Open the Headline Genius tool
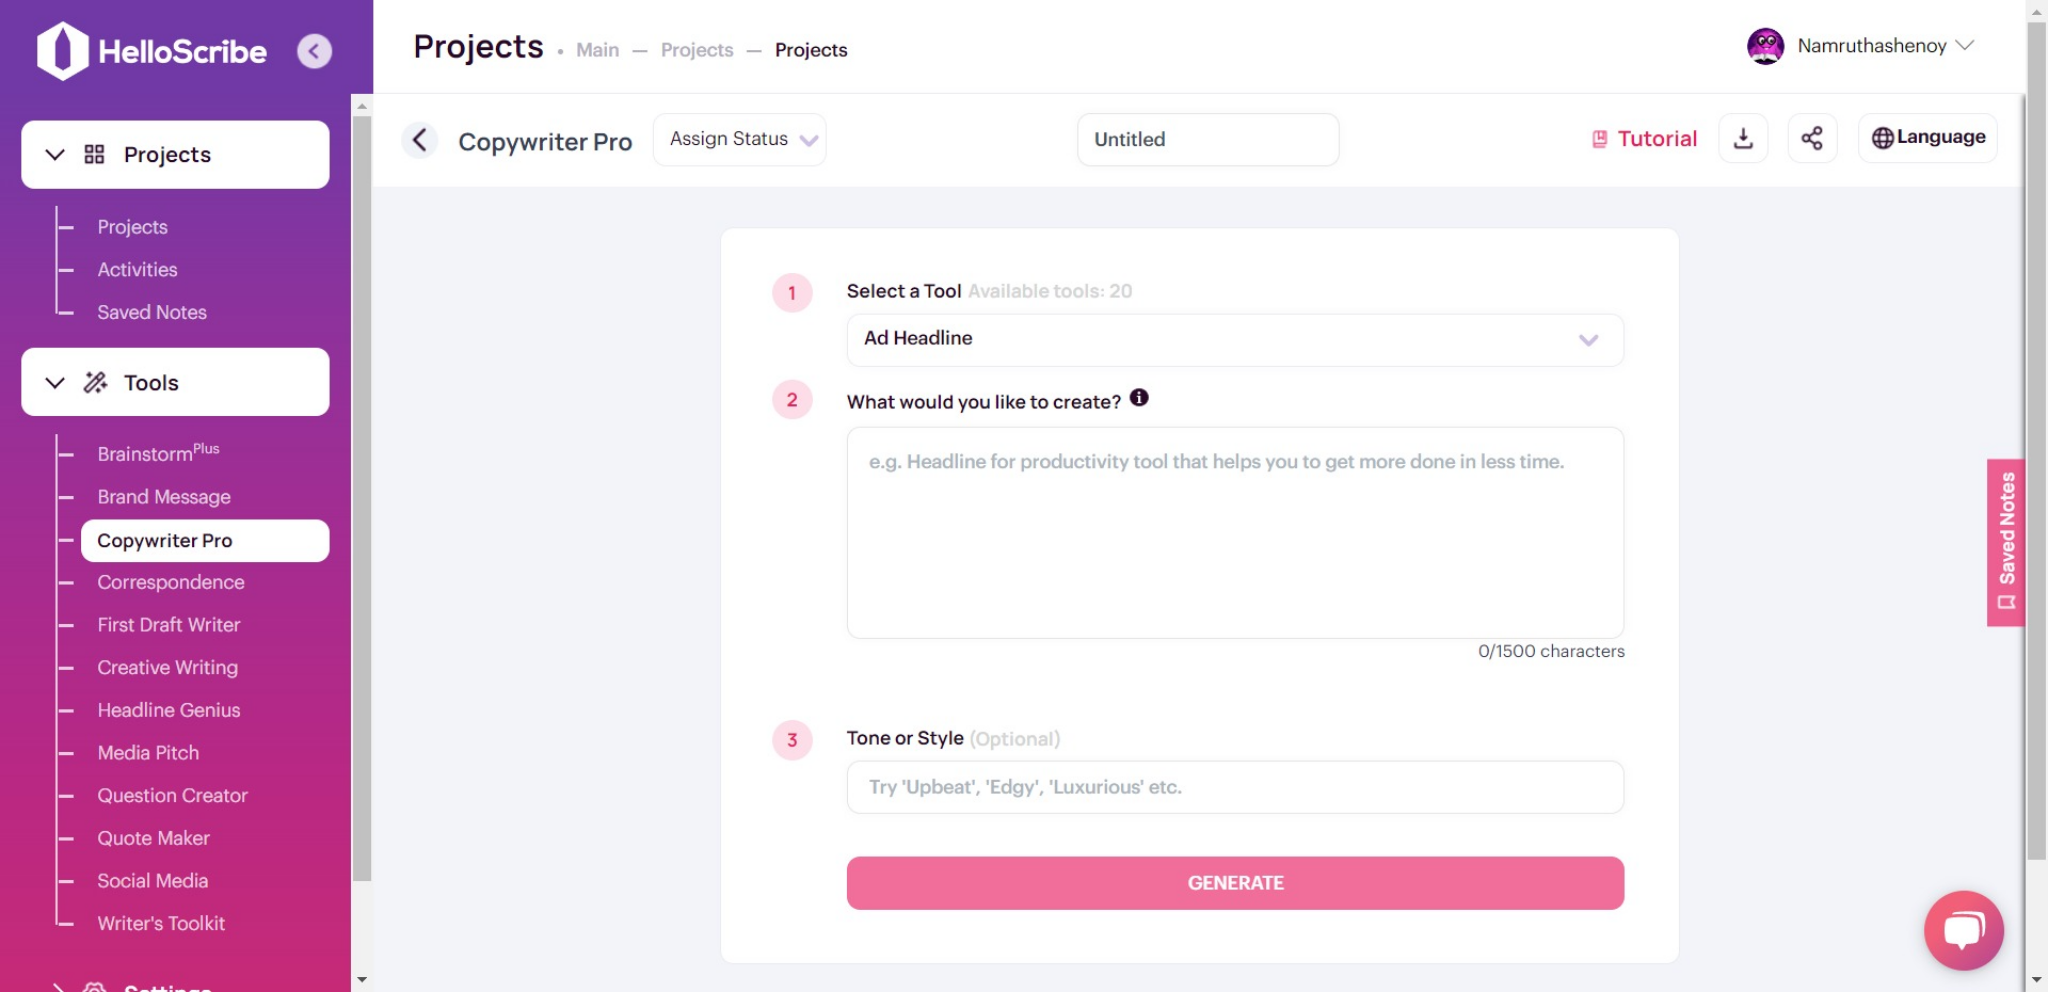The width and height of the screenshot is (2048, 992). tap(169, 710)
